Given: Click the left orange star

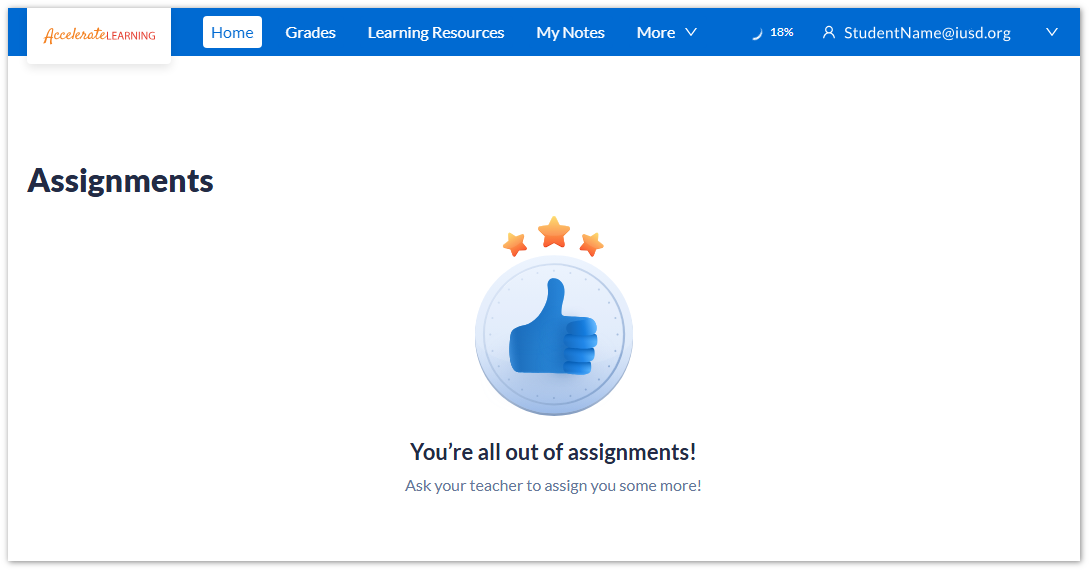Looking at the screenshot, I should [x=515, y=243].
